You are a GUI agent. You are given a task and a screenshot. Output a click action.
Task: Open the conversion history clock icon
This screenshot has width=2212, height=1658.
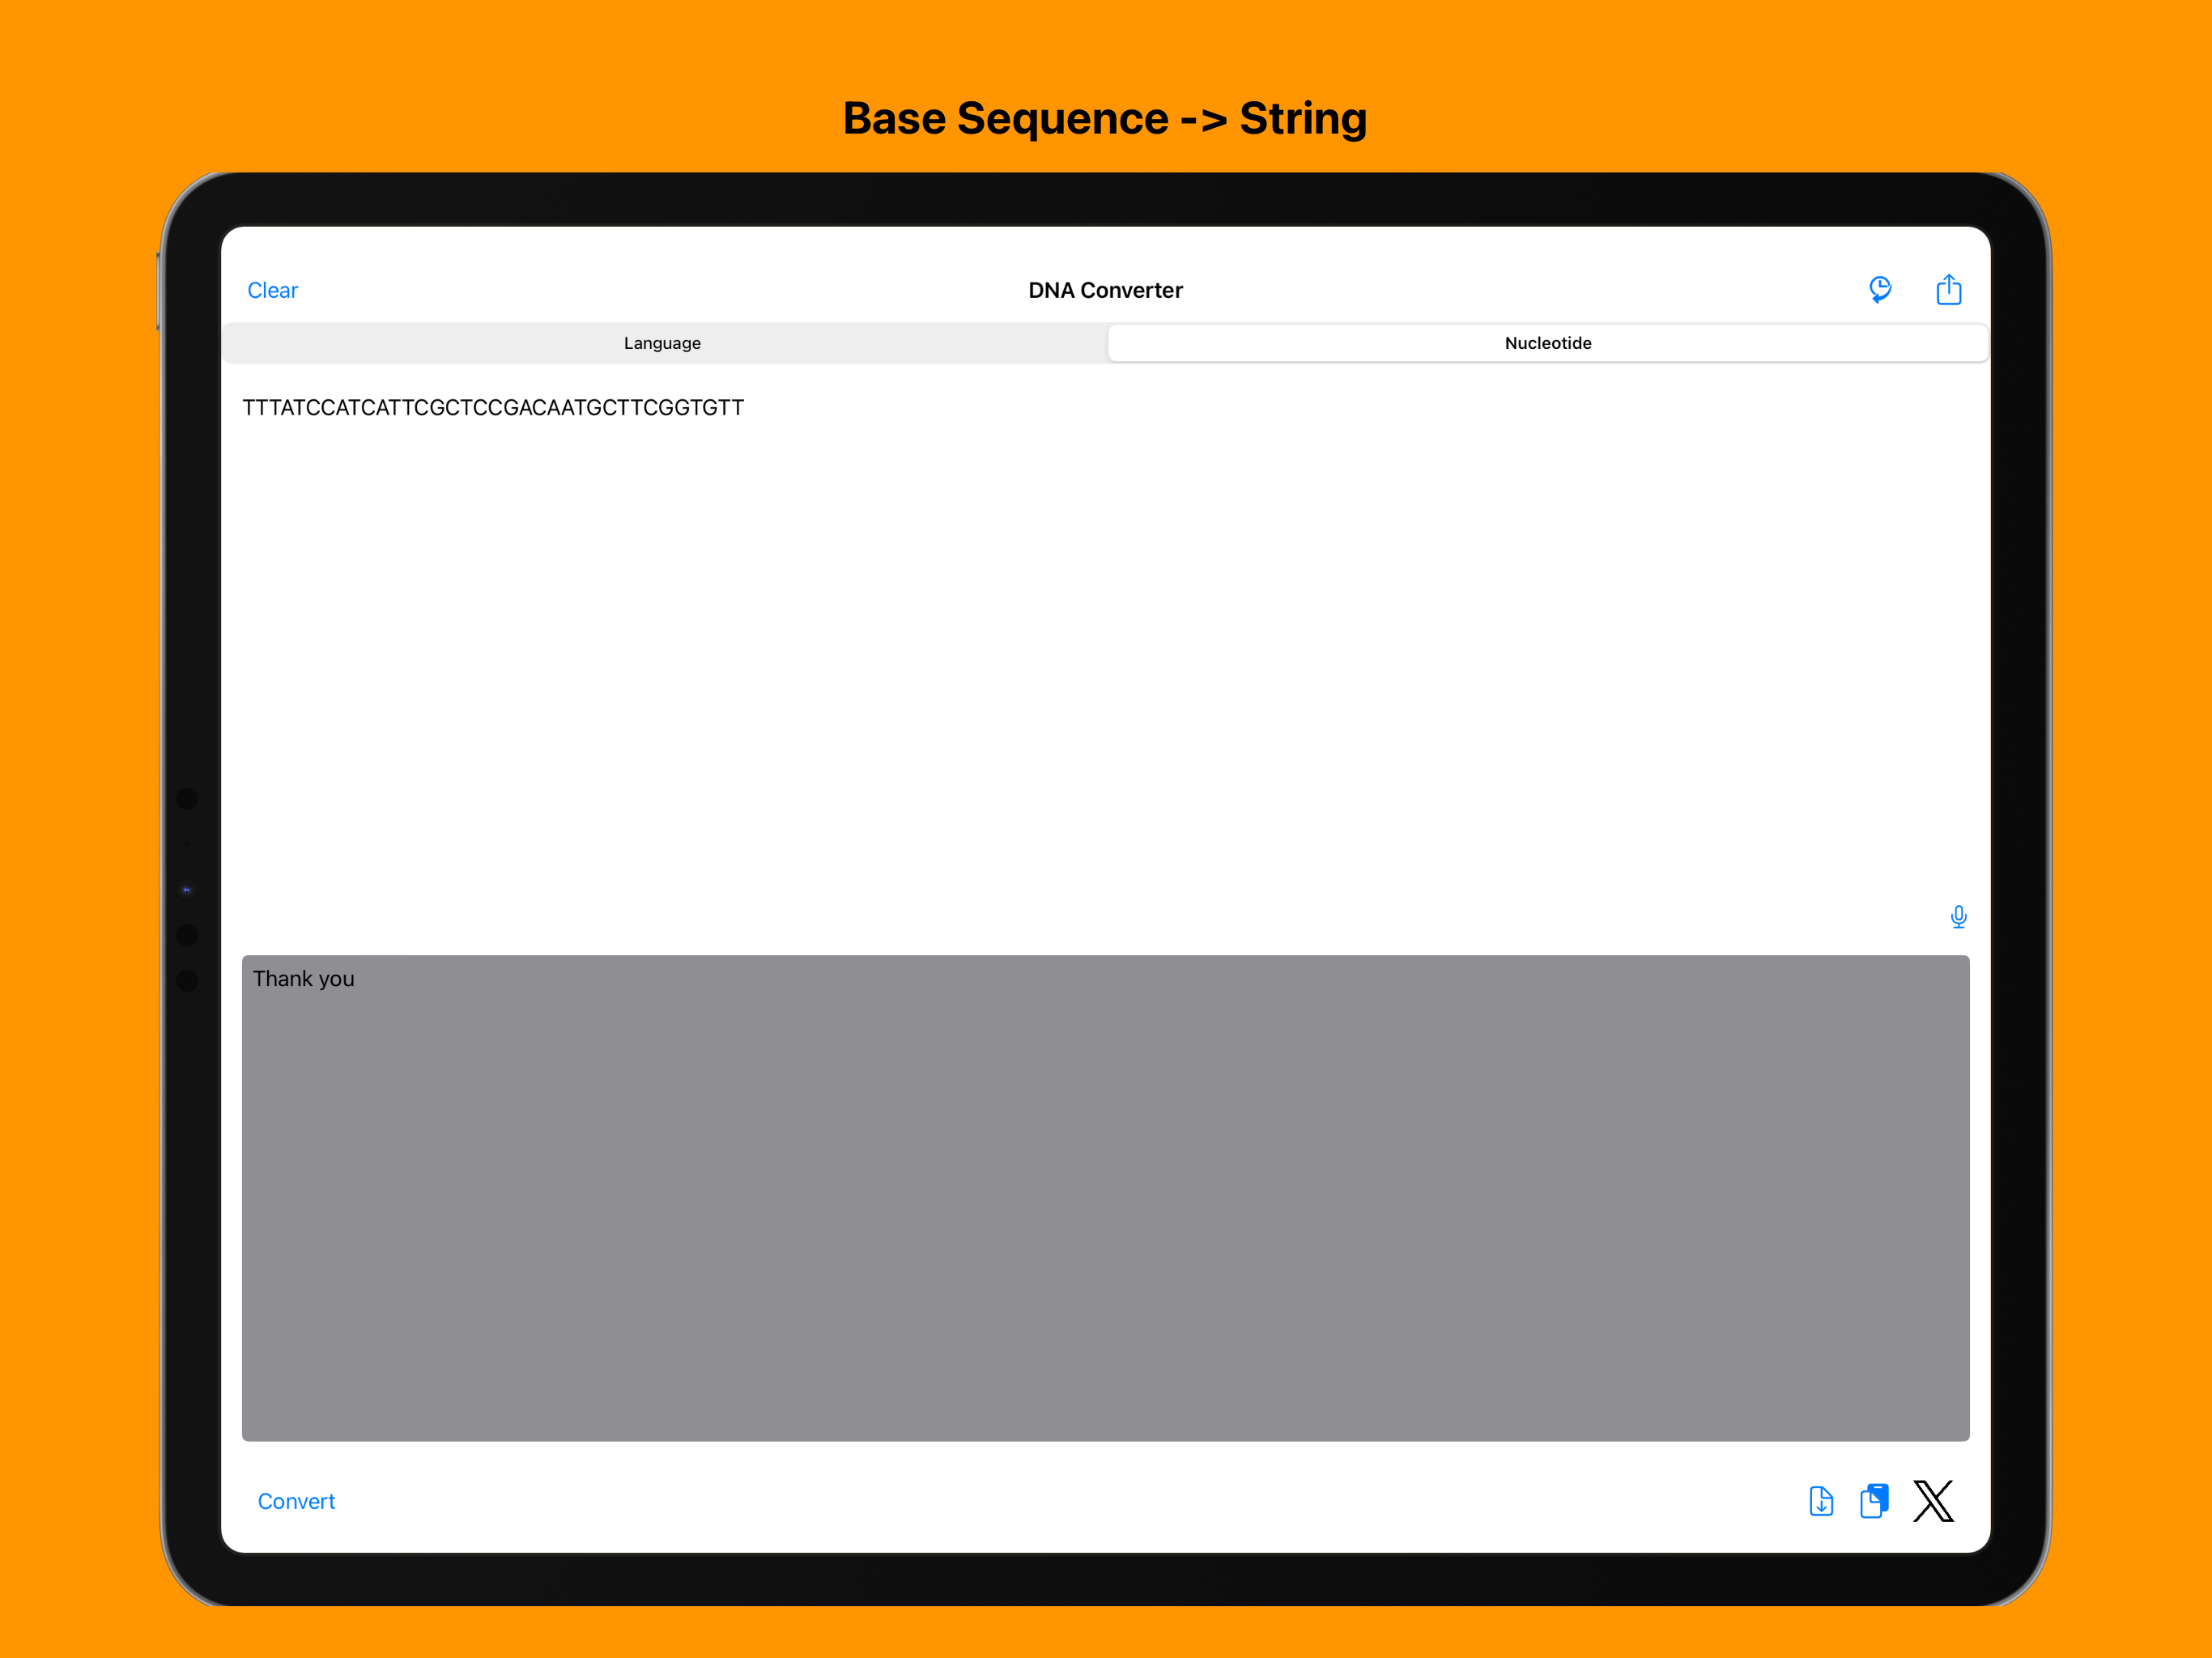click(1880, 290)
